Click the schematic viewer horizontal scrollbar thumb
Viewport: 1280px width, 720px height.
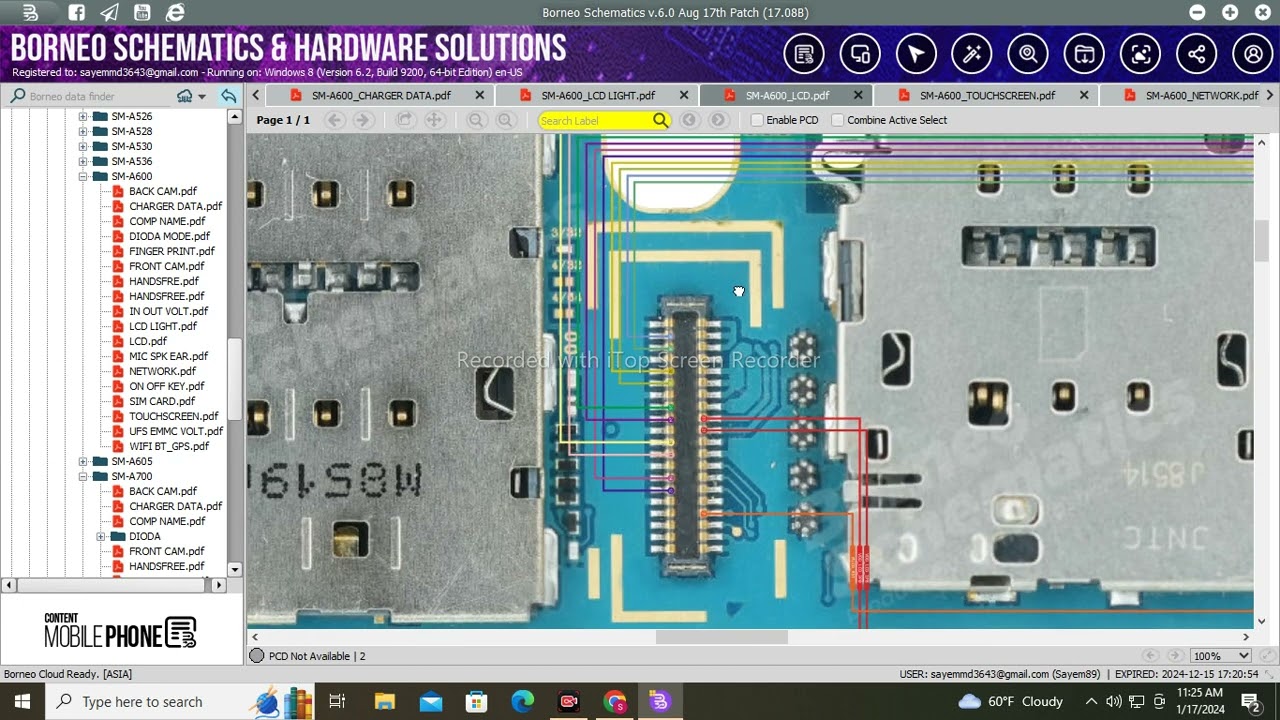pyautogui.click(x=722, y=637)
